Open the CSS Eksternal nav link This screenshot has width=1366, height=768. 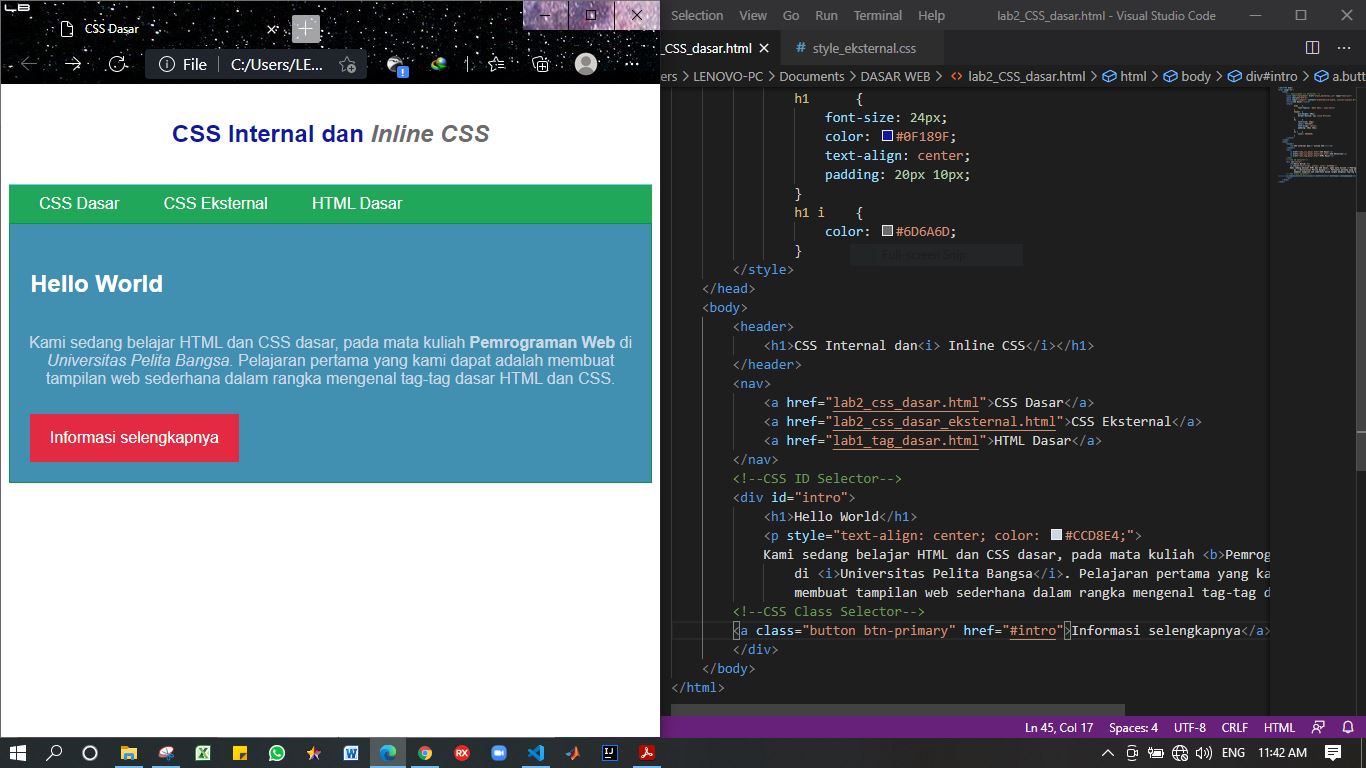[216, 203]
